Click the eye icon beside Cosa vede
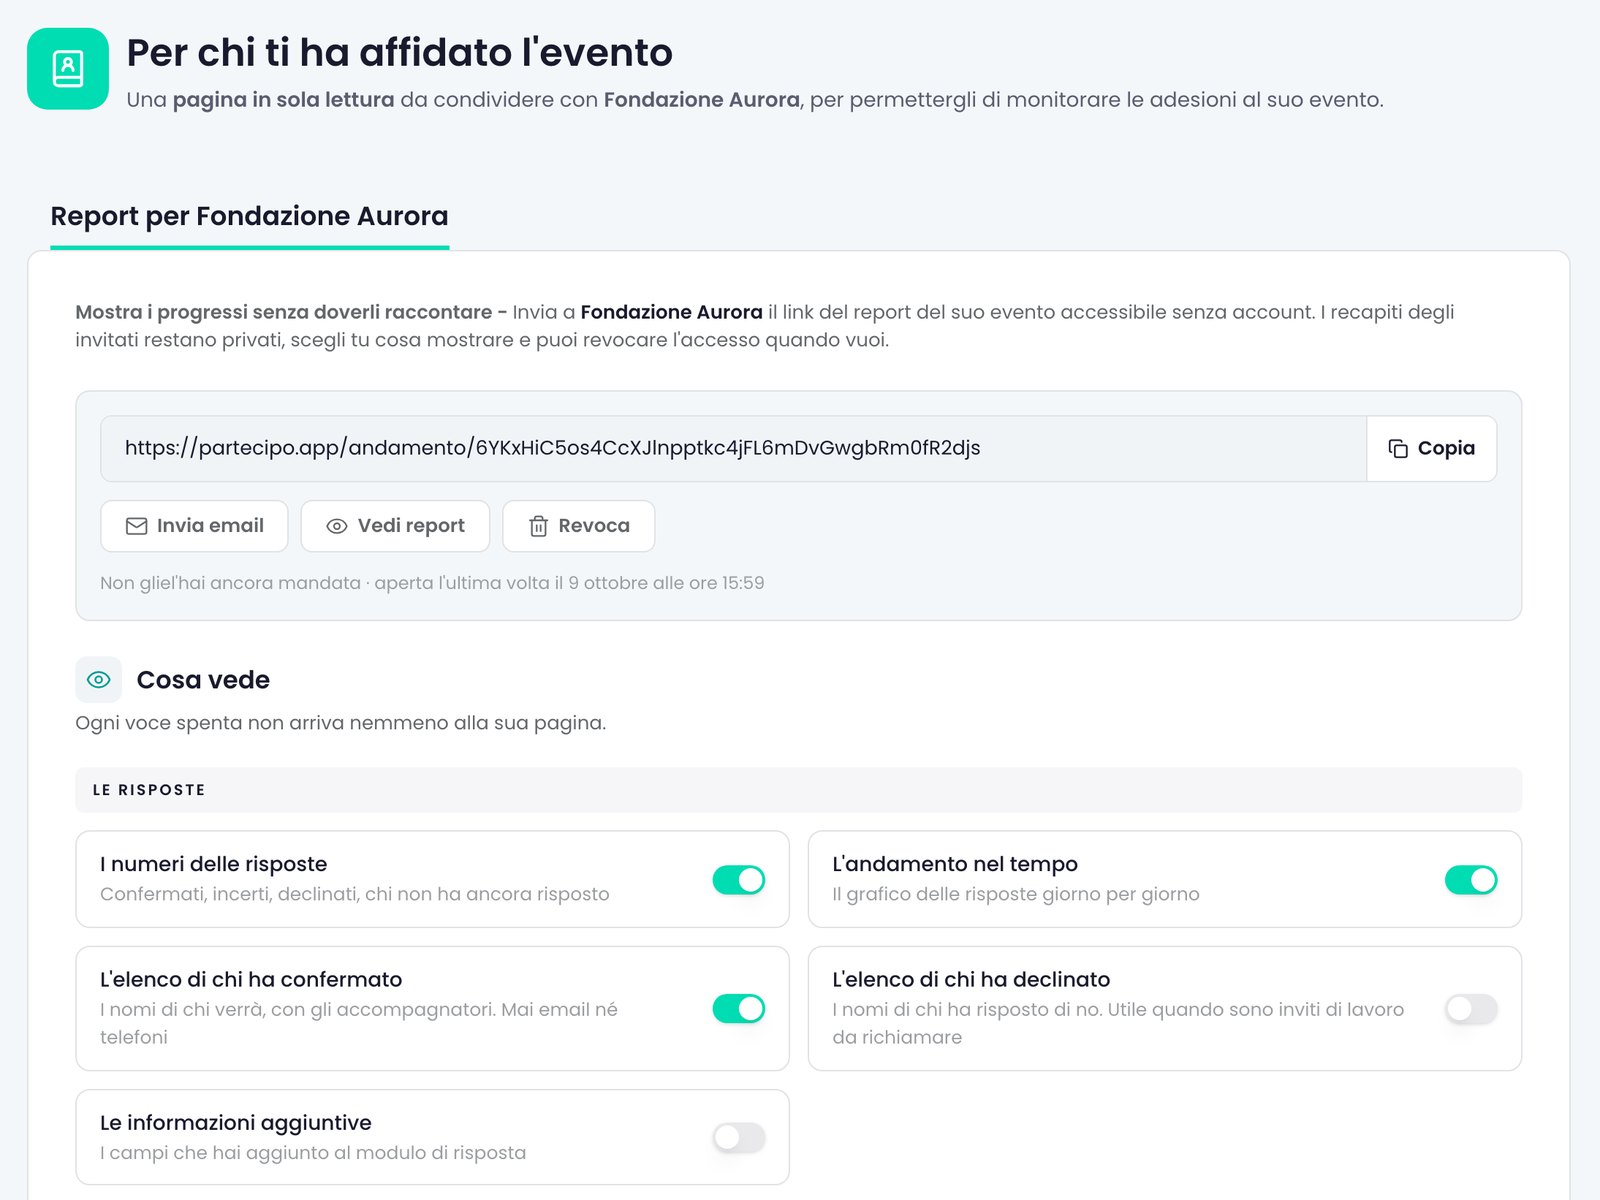 98,680
